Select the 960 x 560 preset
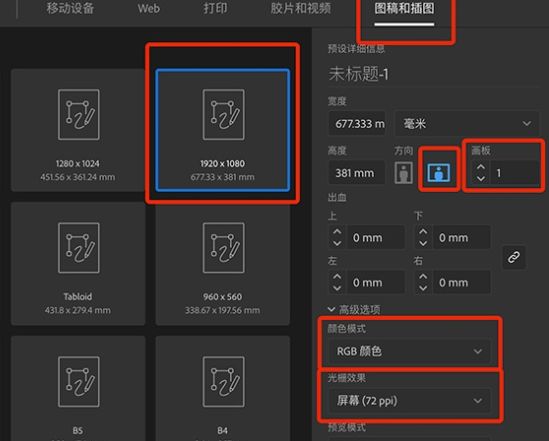The image size is (549, 441). click(x=223, y=264)
